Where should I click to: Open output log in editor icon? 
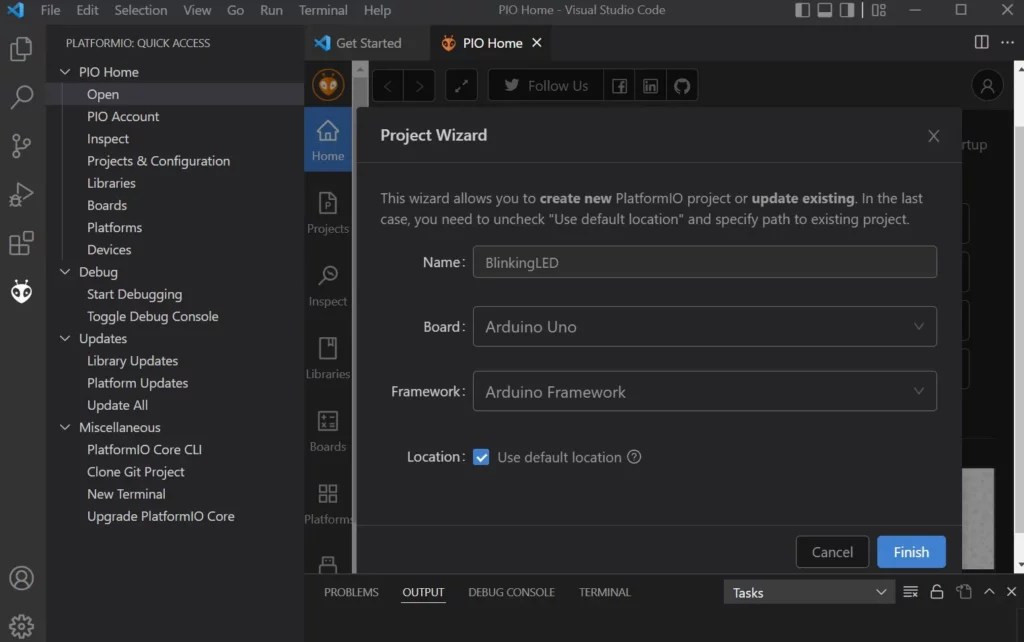964,592
